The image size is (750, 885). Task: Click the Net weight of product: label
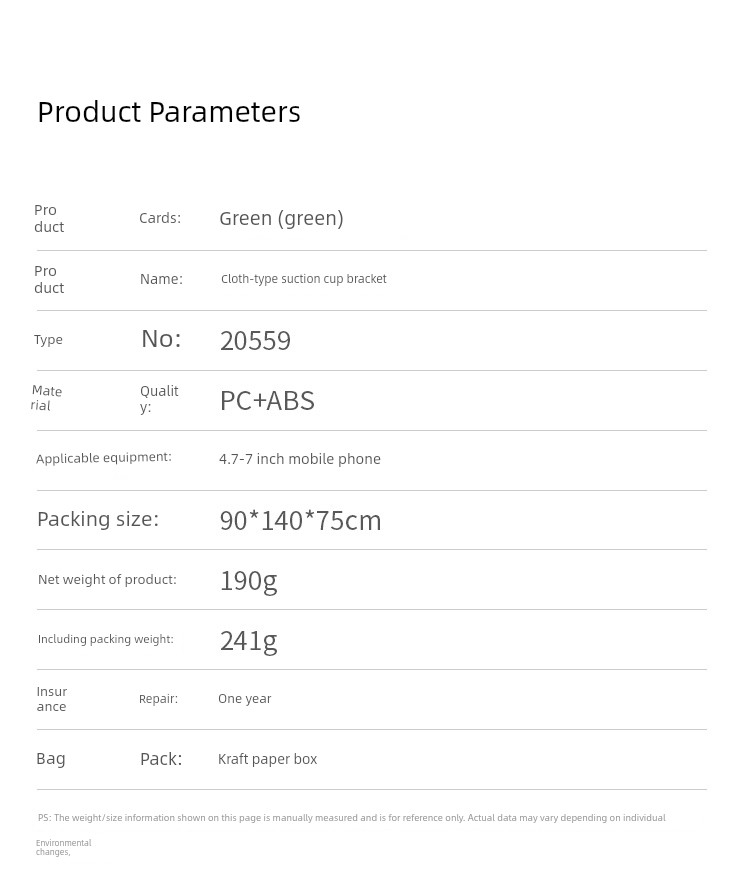click(x=107, y=580)
